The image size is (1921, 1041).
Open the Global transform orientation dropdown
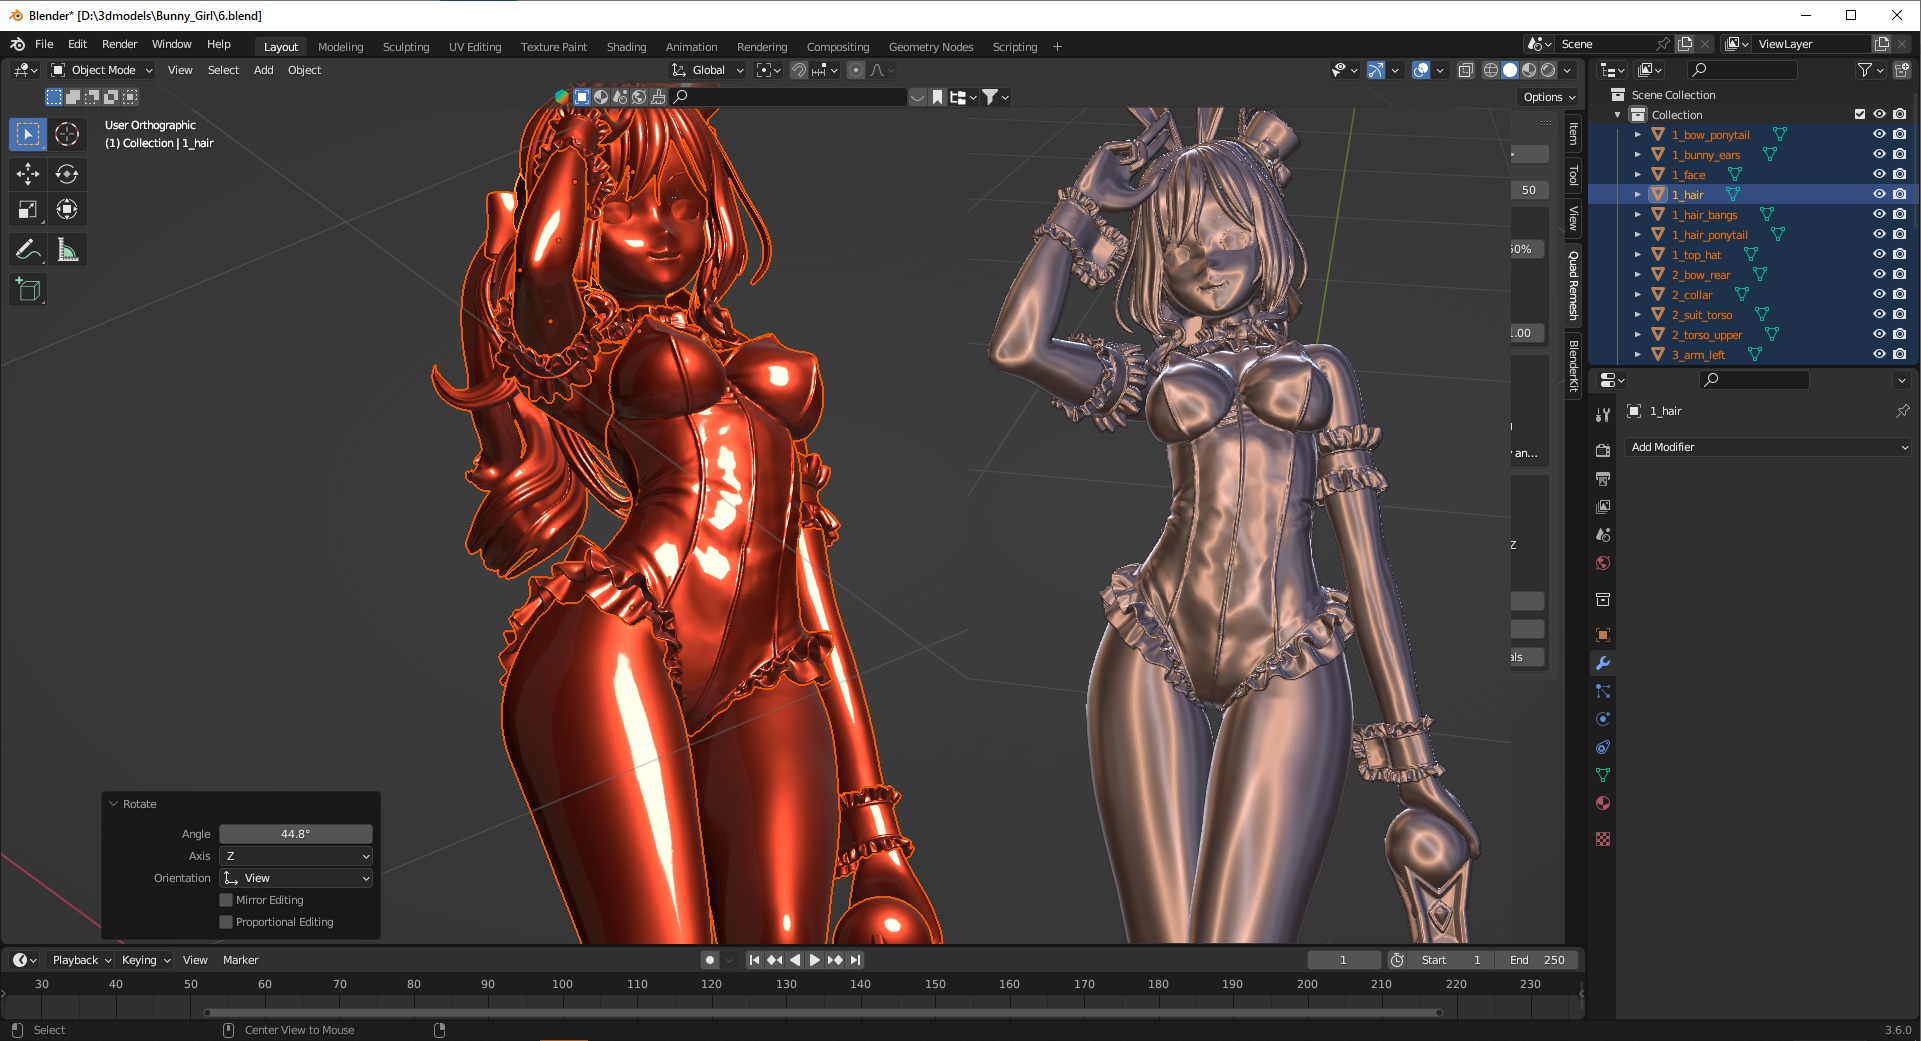coord(708,70)
